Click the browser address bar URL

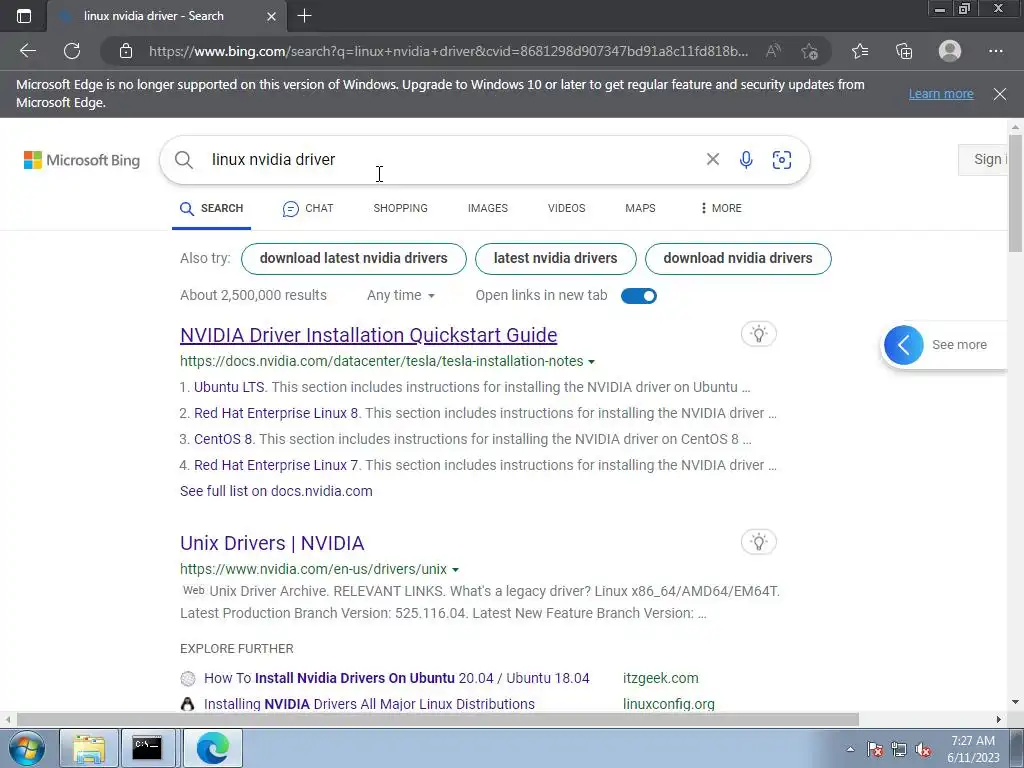448,51
